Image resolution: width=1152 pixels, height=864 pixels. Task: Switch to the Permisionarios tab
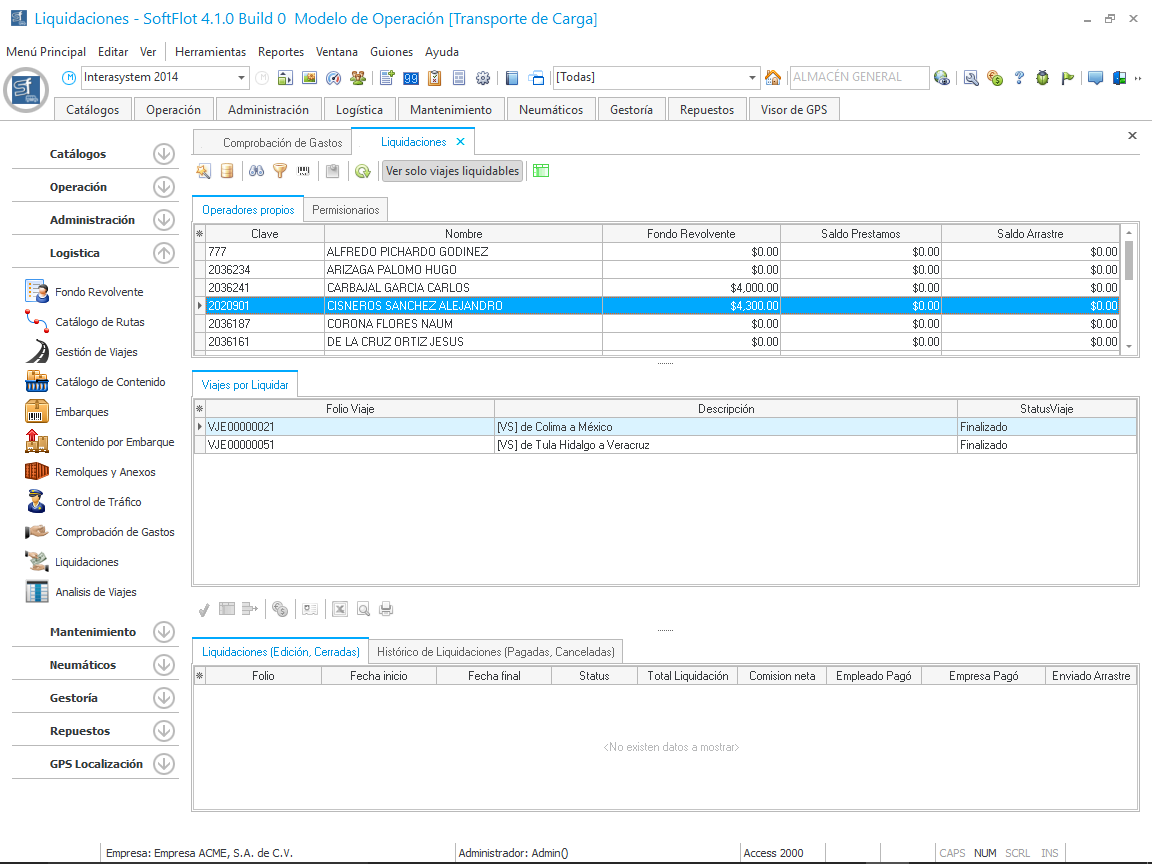345,210
